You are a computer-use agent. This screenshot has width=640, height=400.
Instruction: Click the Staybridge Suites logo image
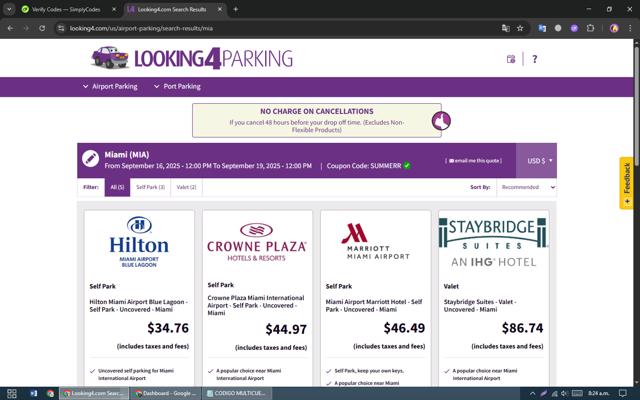click(x=493, y=242)
